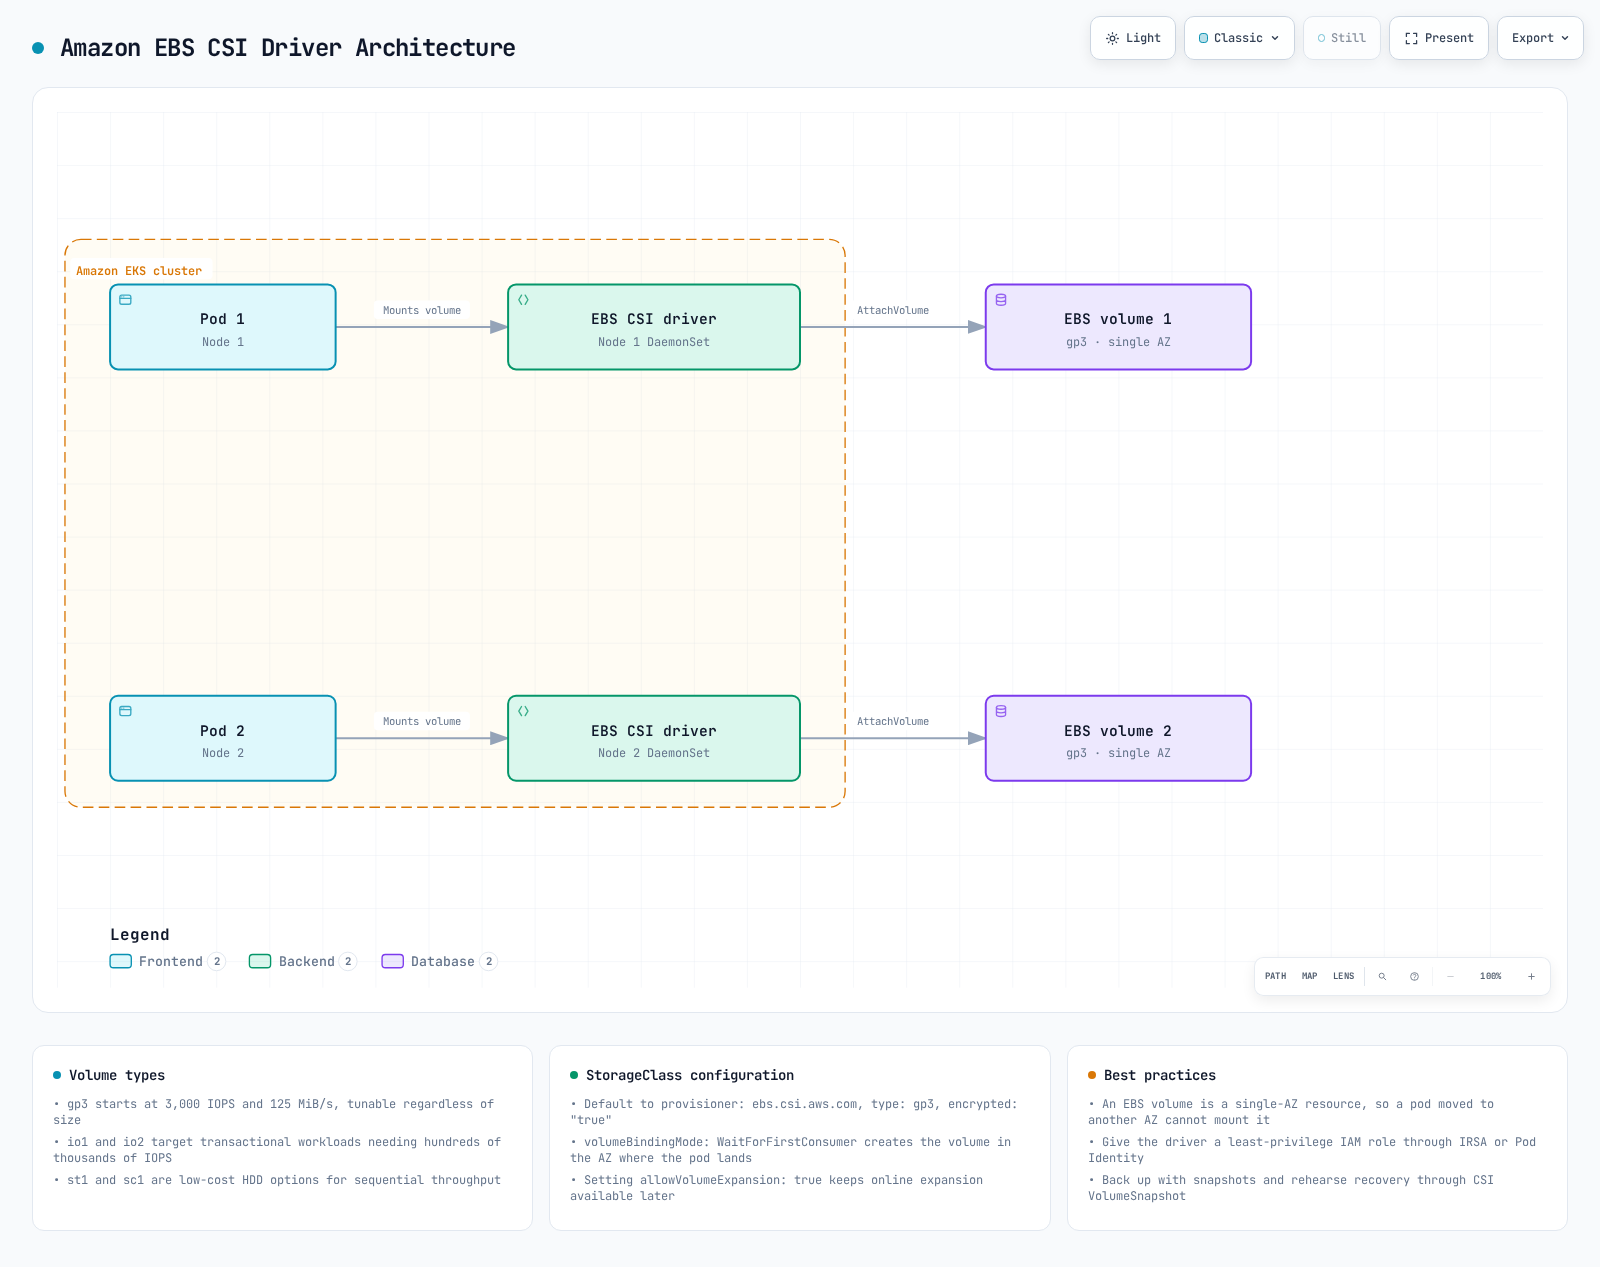Click the window icon on Pod 1 node
This screenshot has width=1600, height=1267.
click(x=126, y=300)
